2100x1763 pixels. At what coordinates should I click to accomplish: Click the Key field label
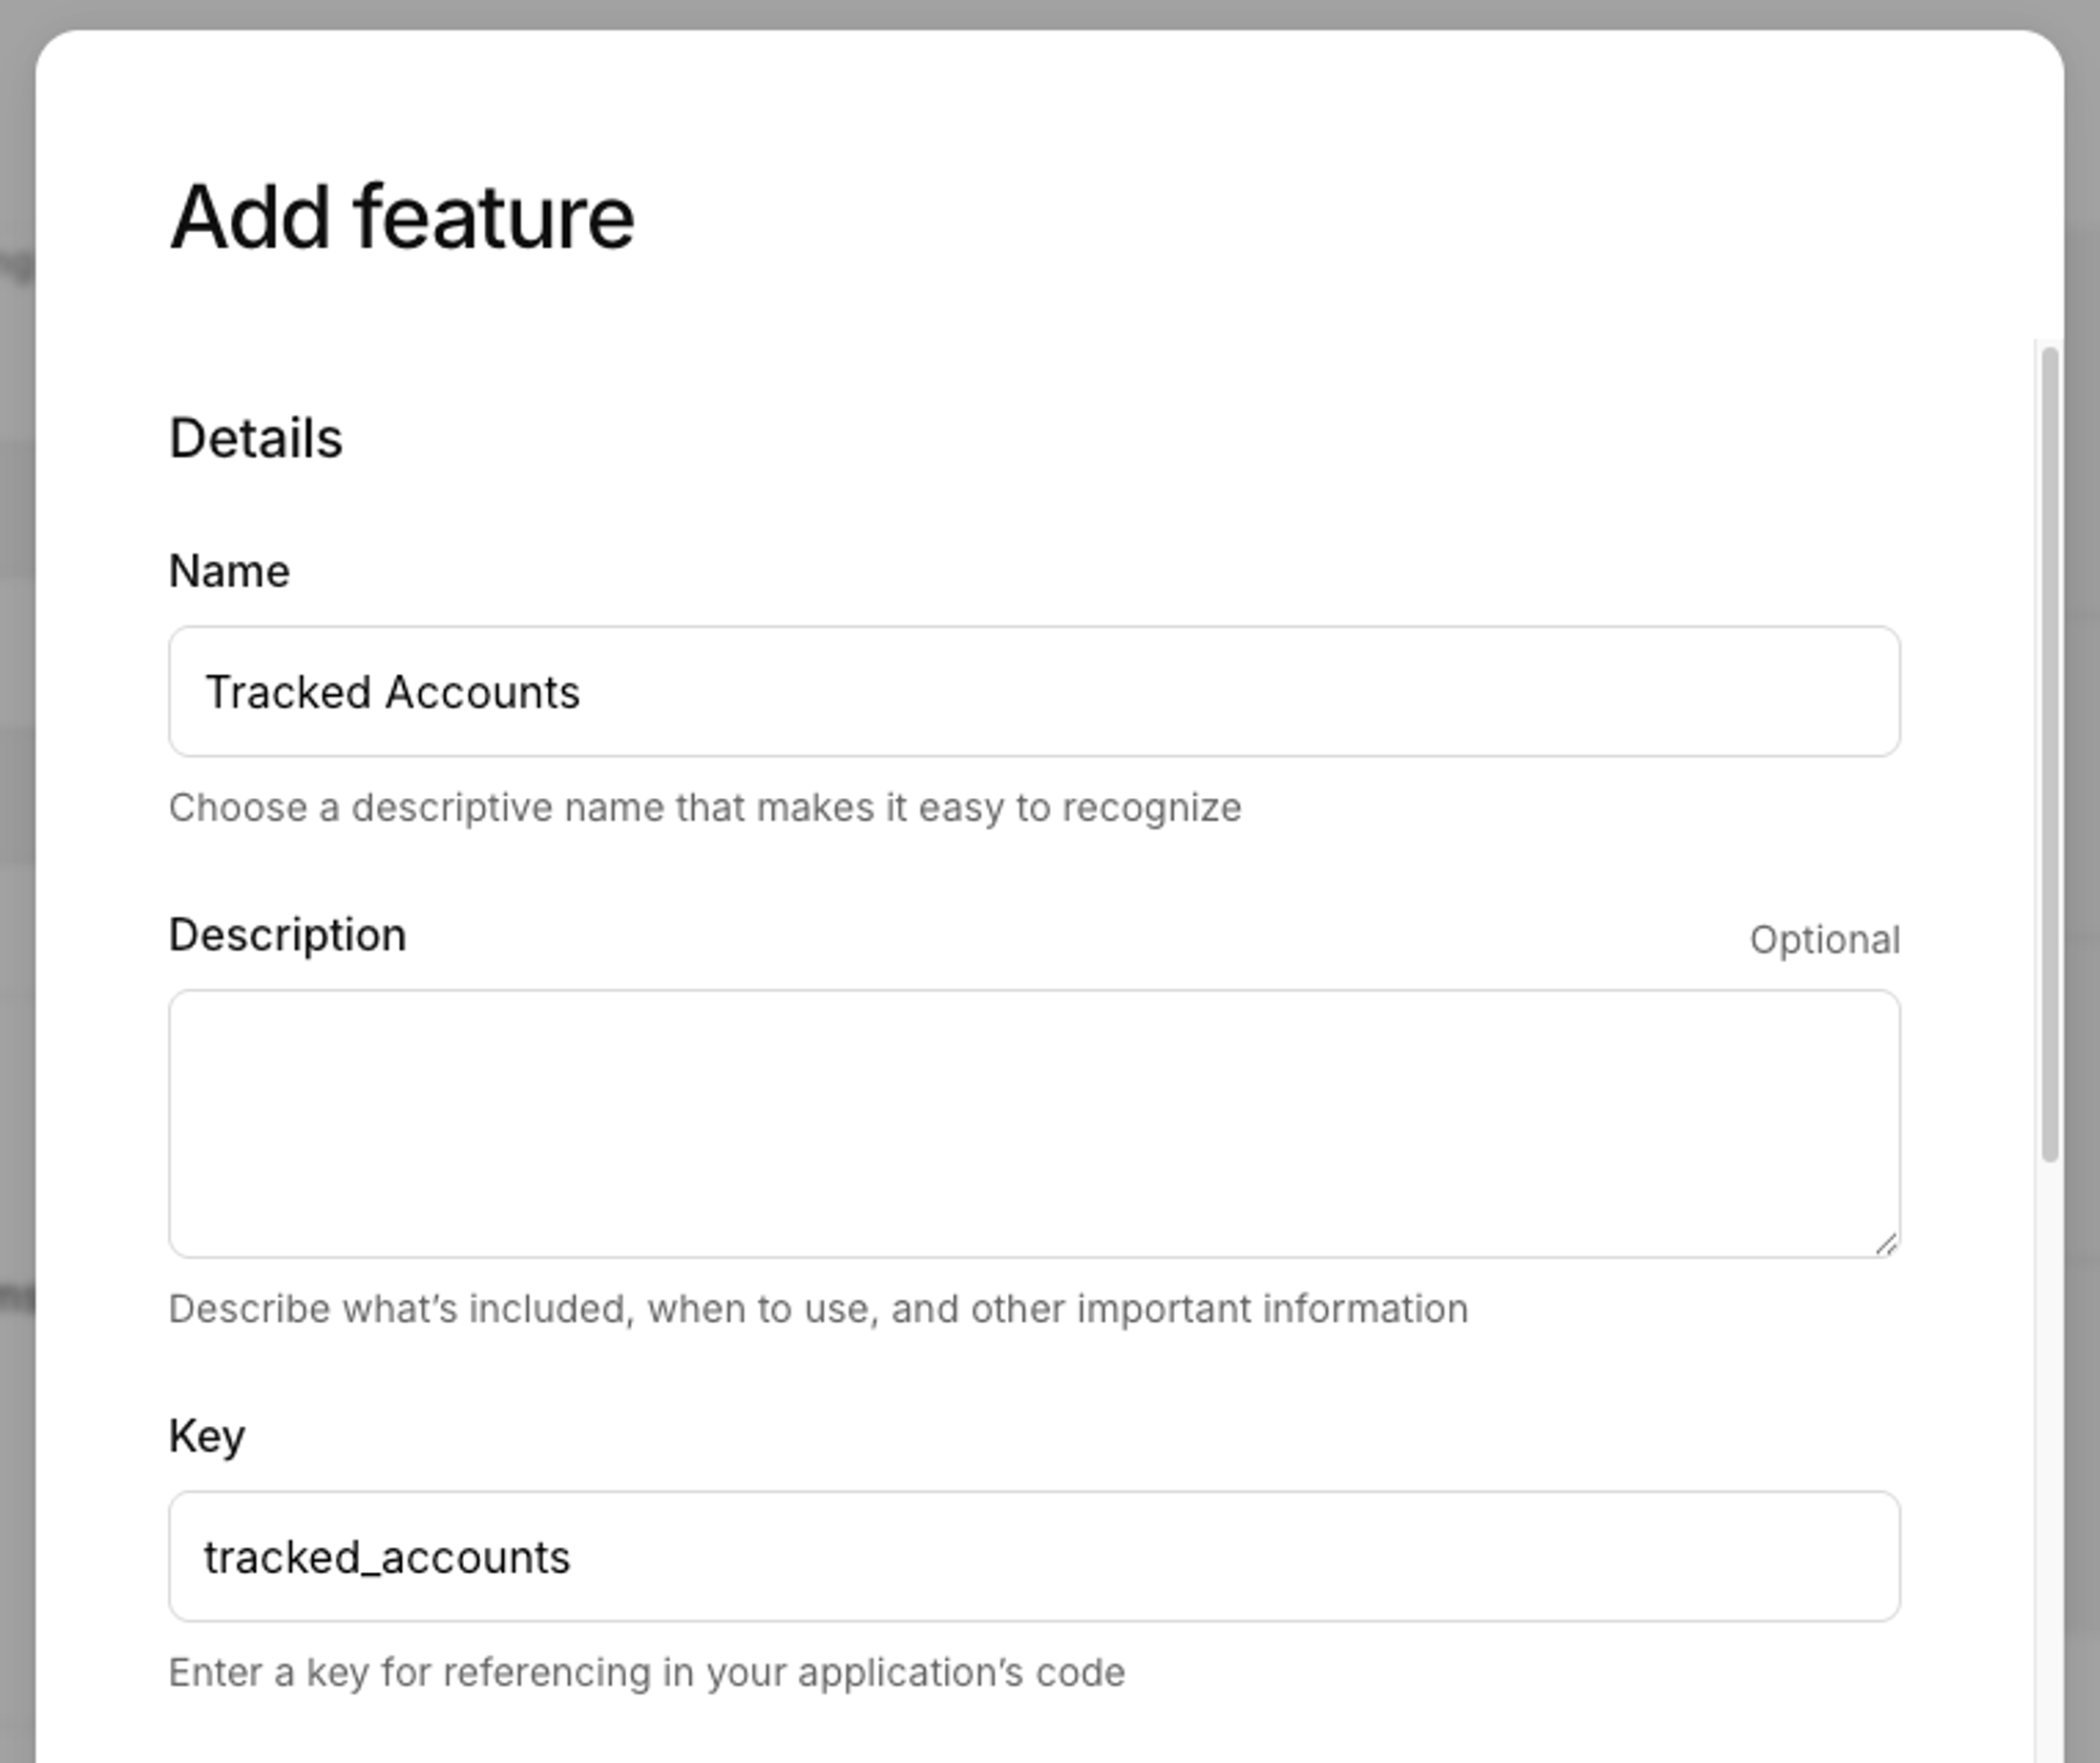coord(208,1435)
